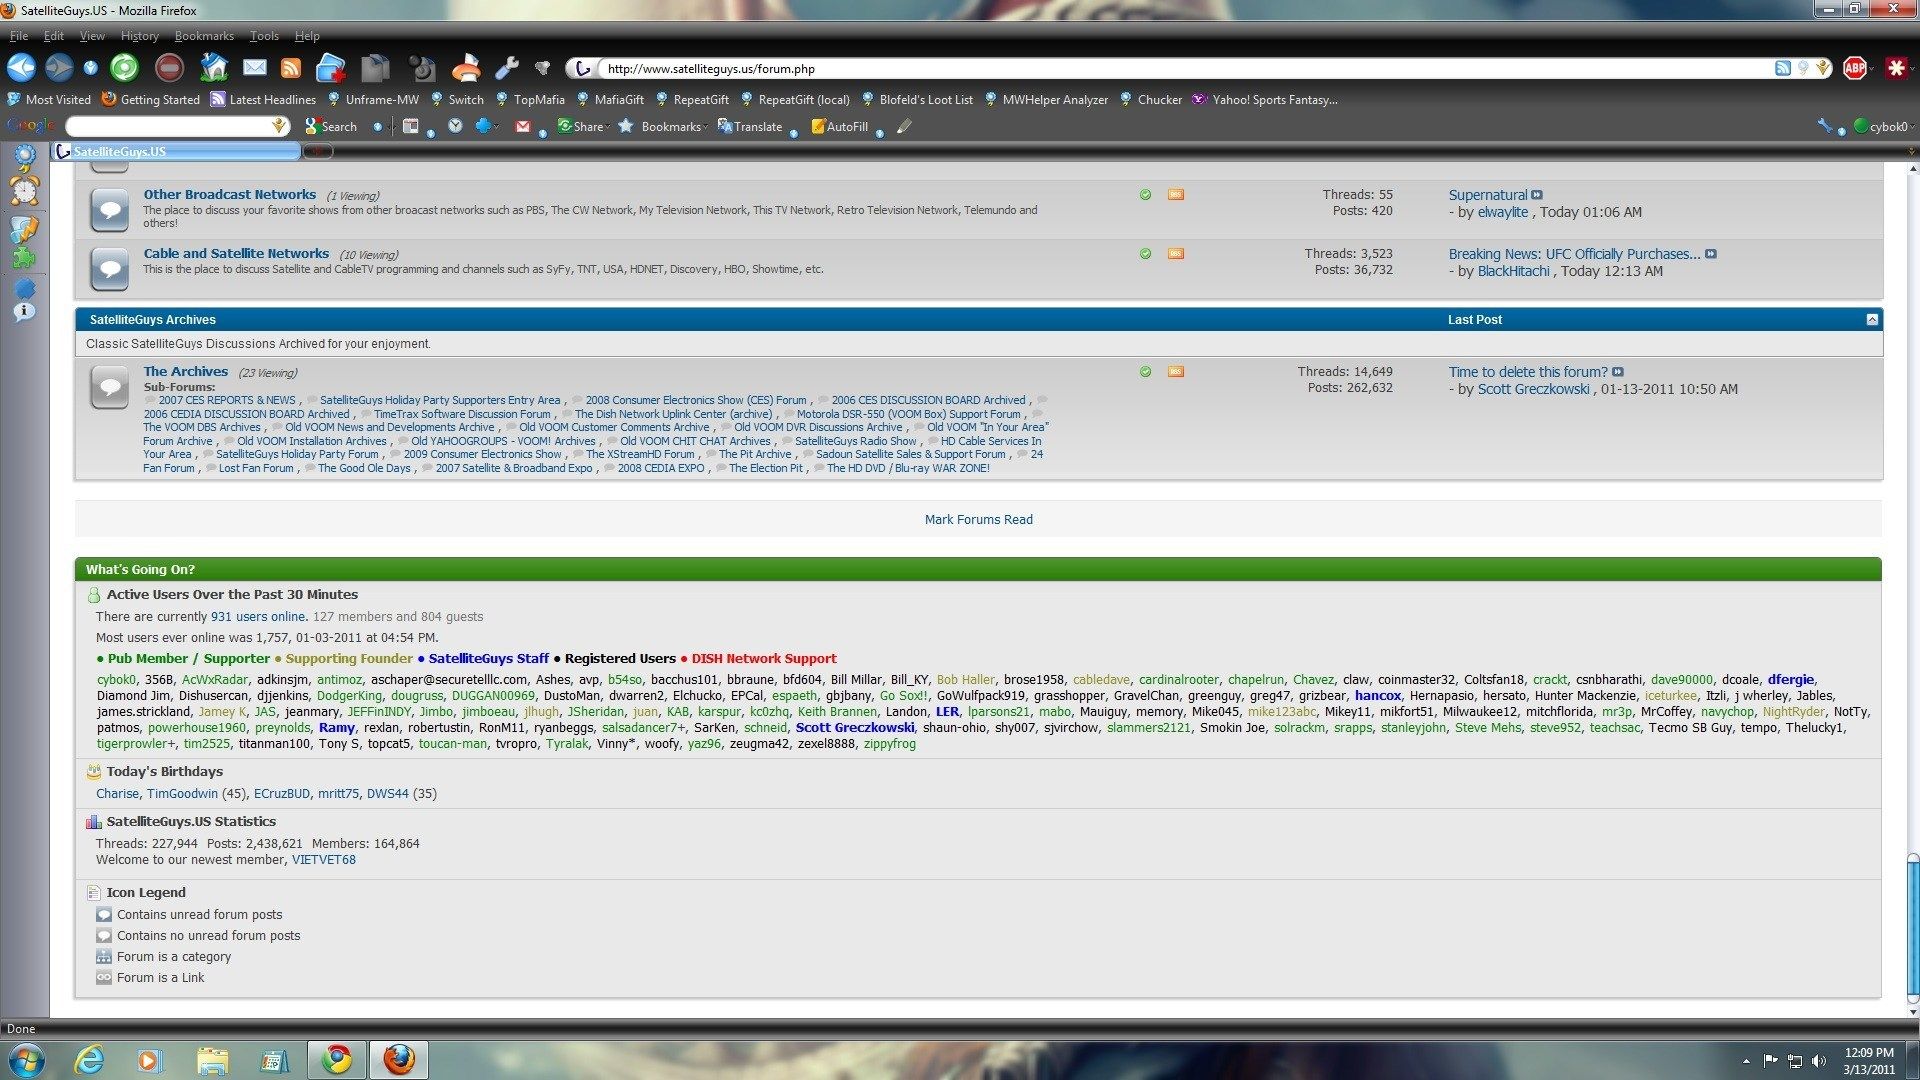Image resolution: width=1920 pixels, height=1080 pixels.
Task: Open the TopMafia bookmark
Action: [530, 99]
